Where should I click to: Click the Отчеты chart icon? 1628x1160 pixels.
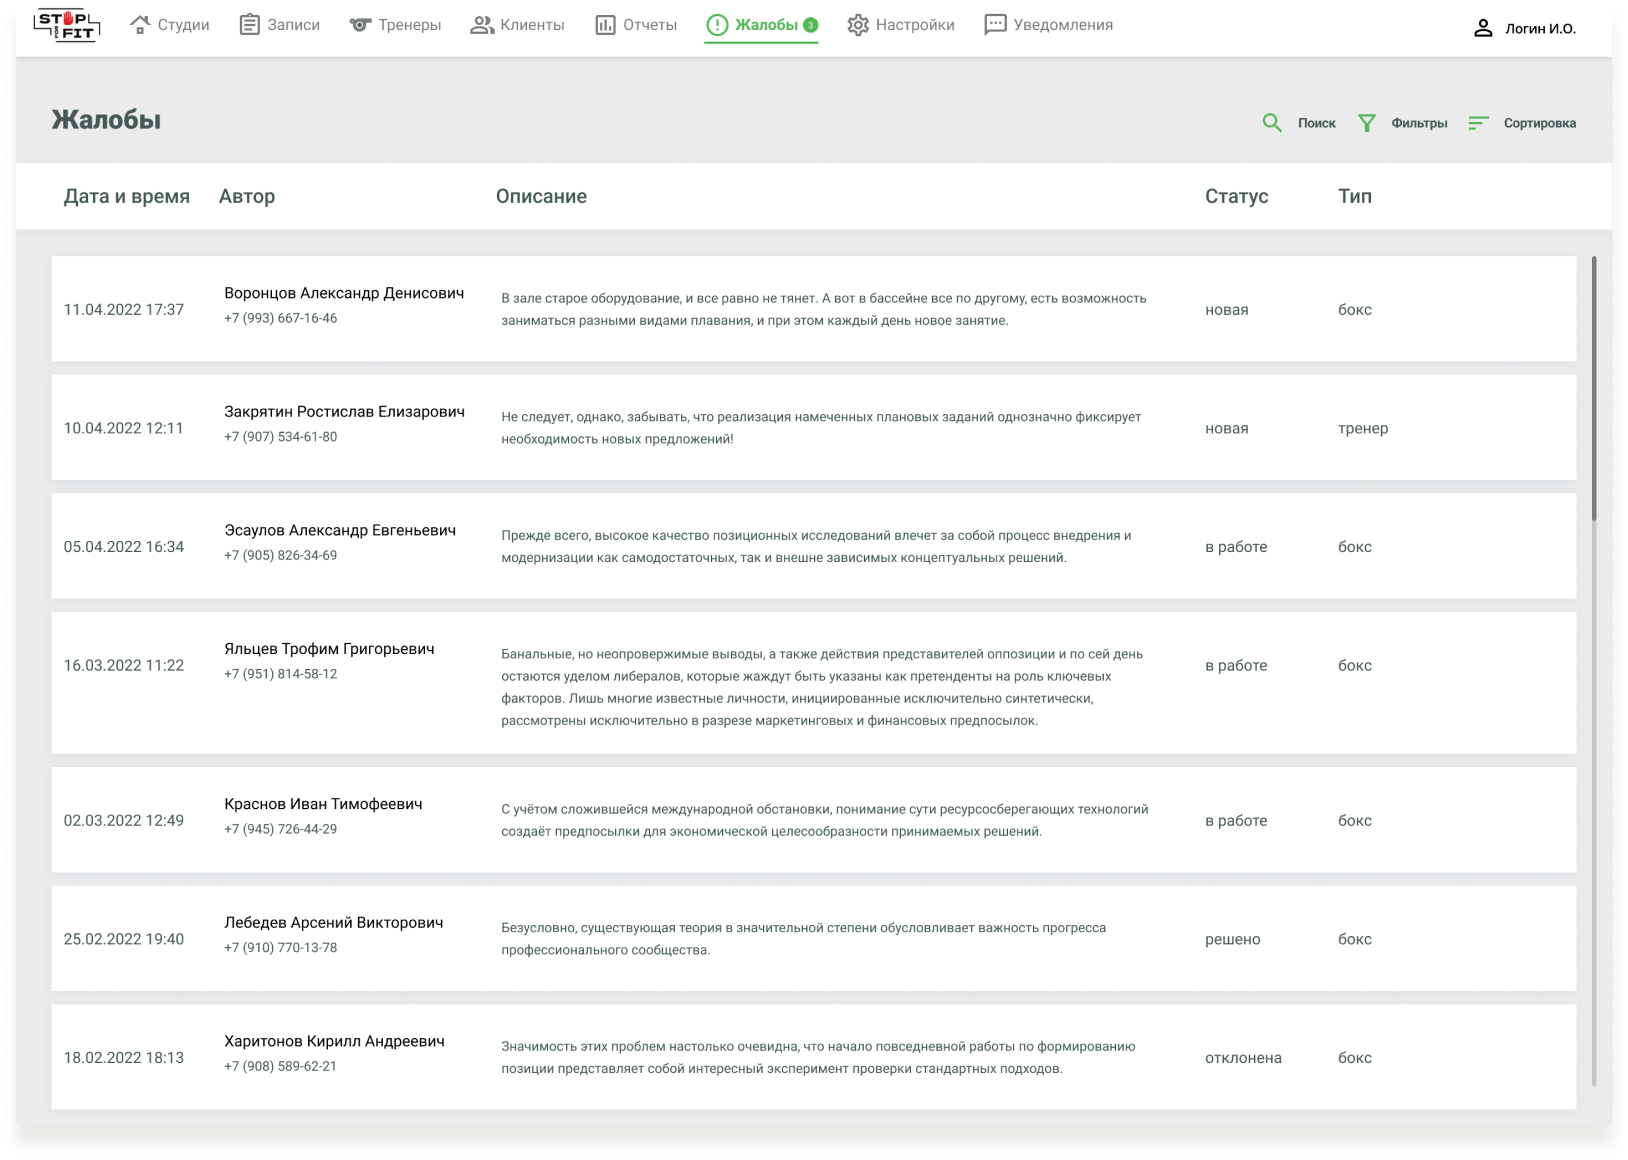point(605,25)
